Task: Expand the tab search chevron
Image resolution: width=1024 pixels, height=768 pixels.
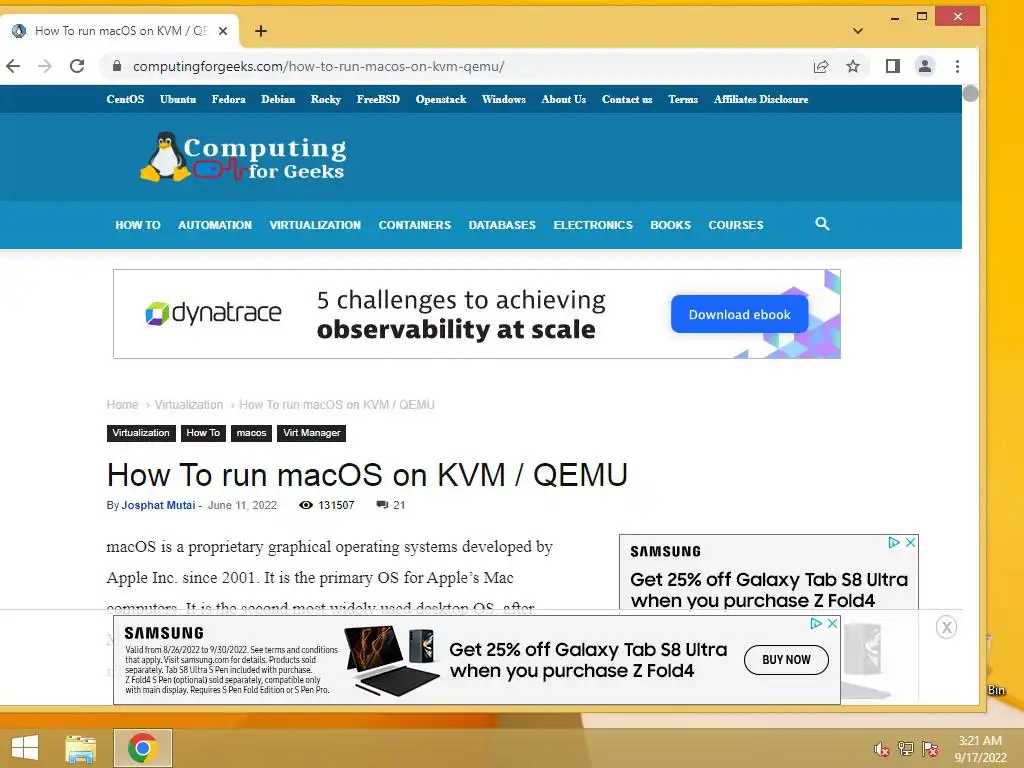Action: [858, 31]
